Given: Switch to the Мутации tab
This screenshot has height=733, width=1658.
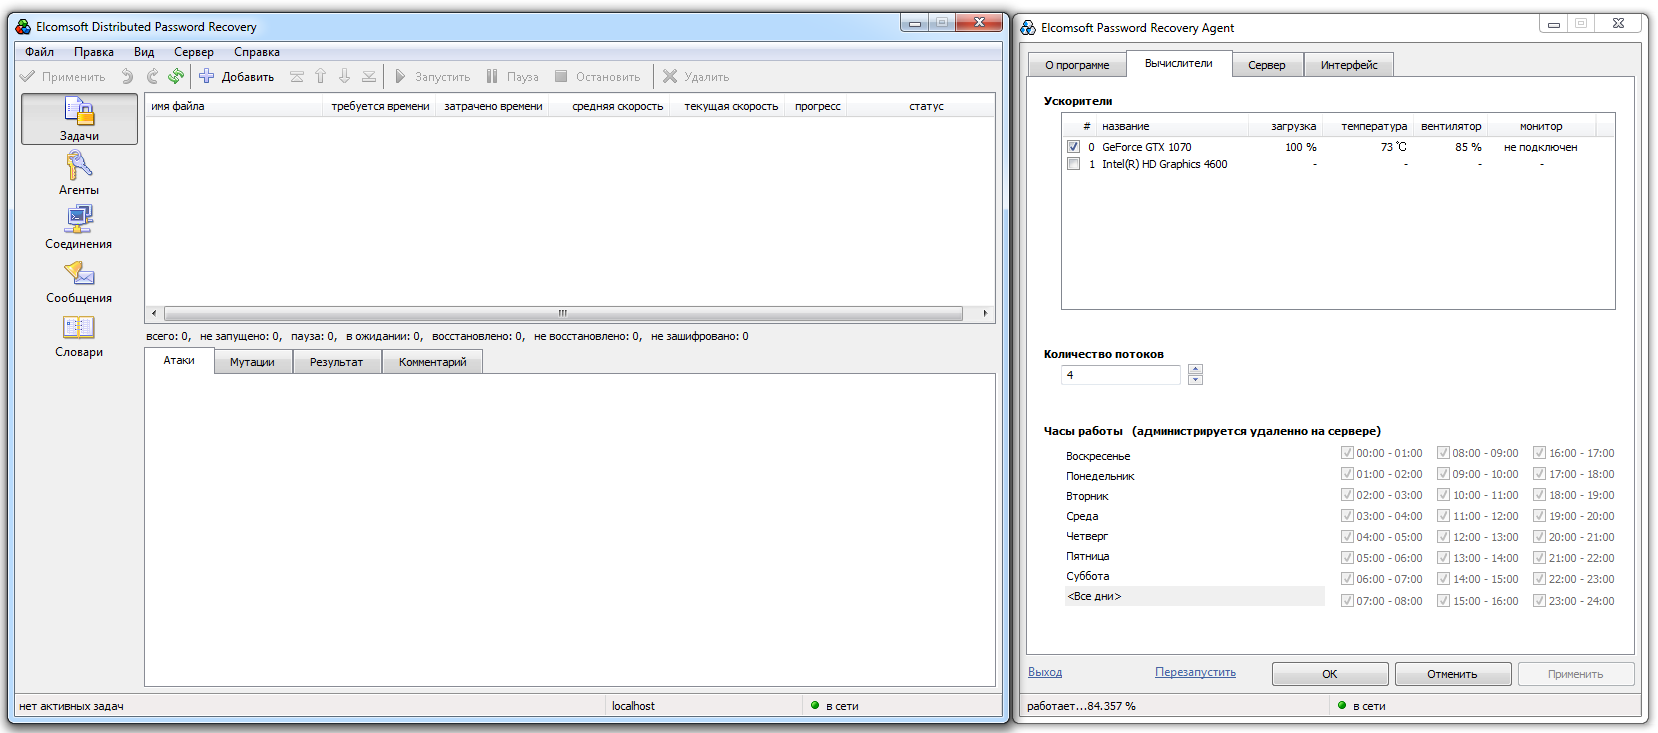Looking at the screenshot, I should click(252, 362).
